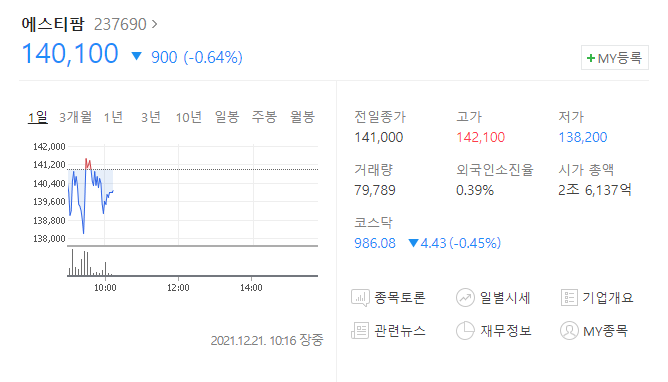Click the 외국인소진율 value 0.39%

pos(475,190)
